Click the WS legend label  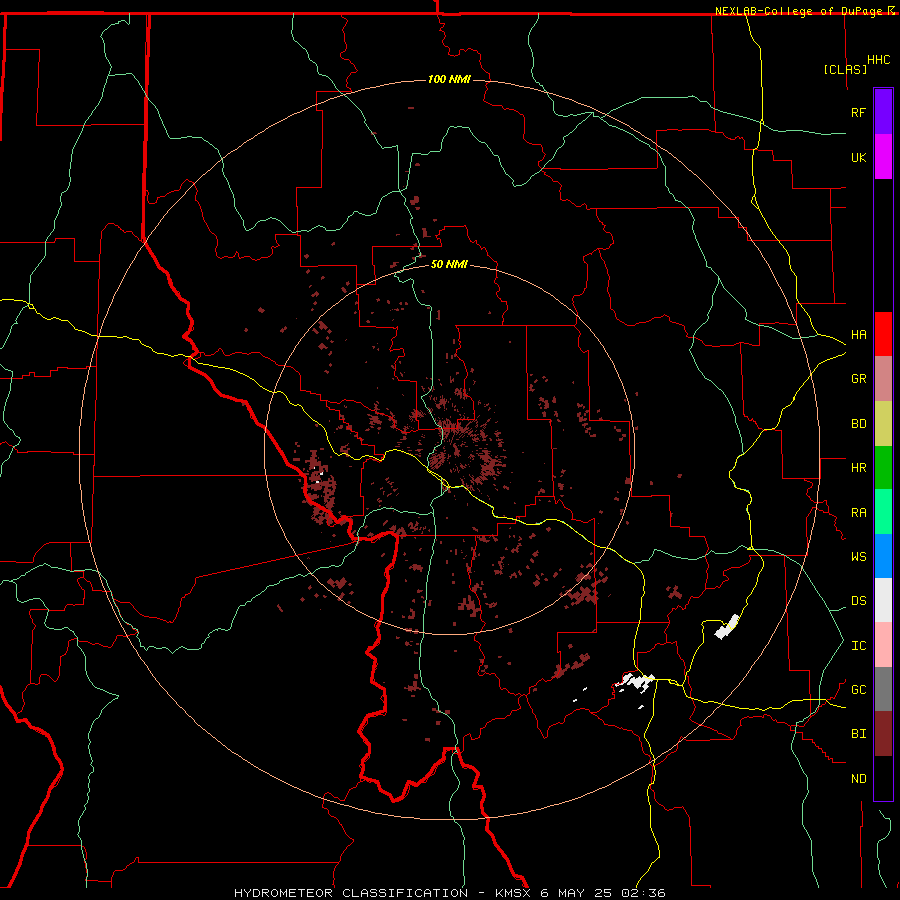[x=858, y=556]
